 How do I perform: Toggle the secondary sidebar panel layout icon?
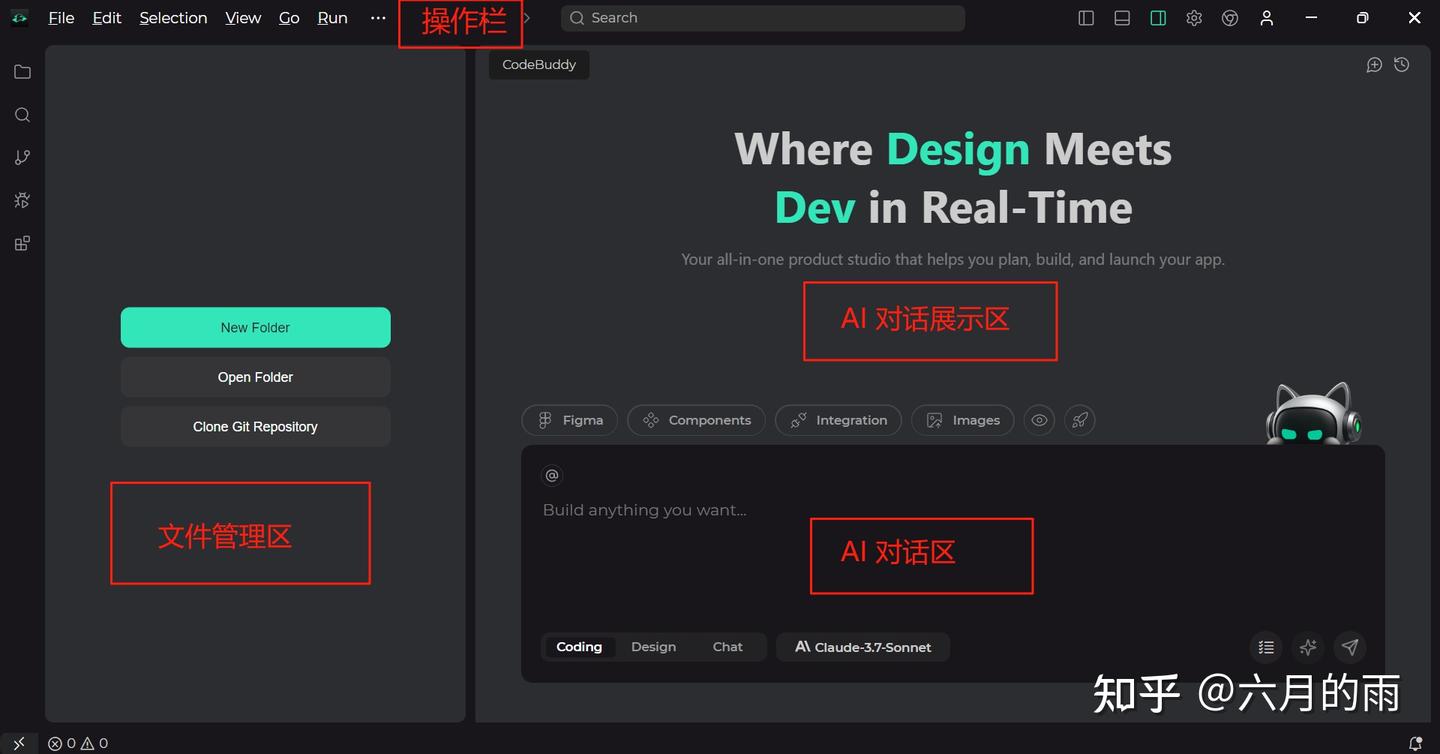click(x=1158, y=17)
